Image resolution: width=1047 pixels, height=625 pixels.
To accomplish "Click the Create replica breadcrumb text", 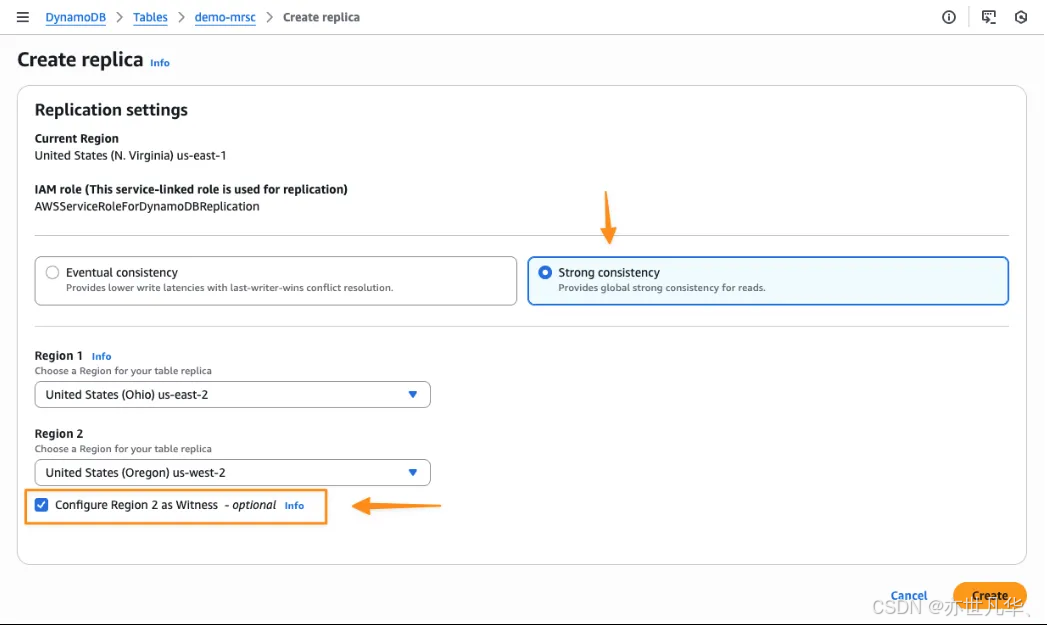I will pyautogui.click(x=321, y=17).
